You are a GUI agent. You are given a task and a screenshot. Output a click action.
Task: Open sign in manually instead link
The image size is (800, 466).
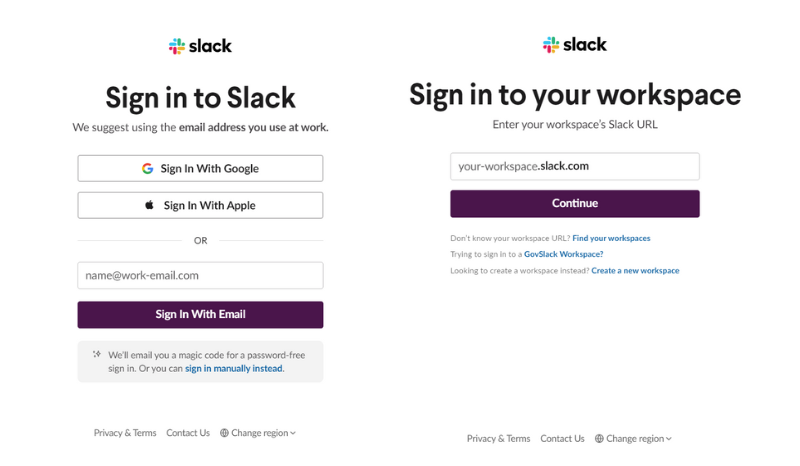tap(234, 369)
